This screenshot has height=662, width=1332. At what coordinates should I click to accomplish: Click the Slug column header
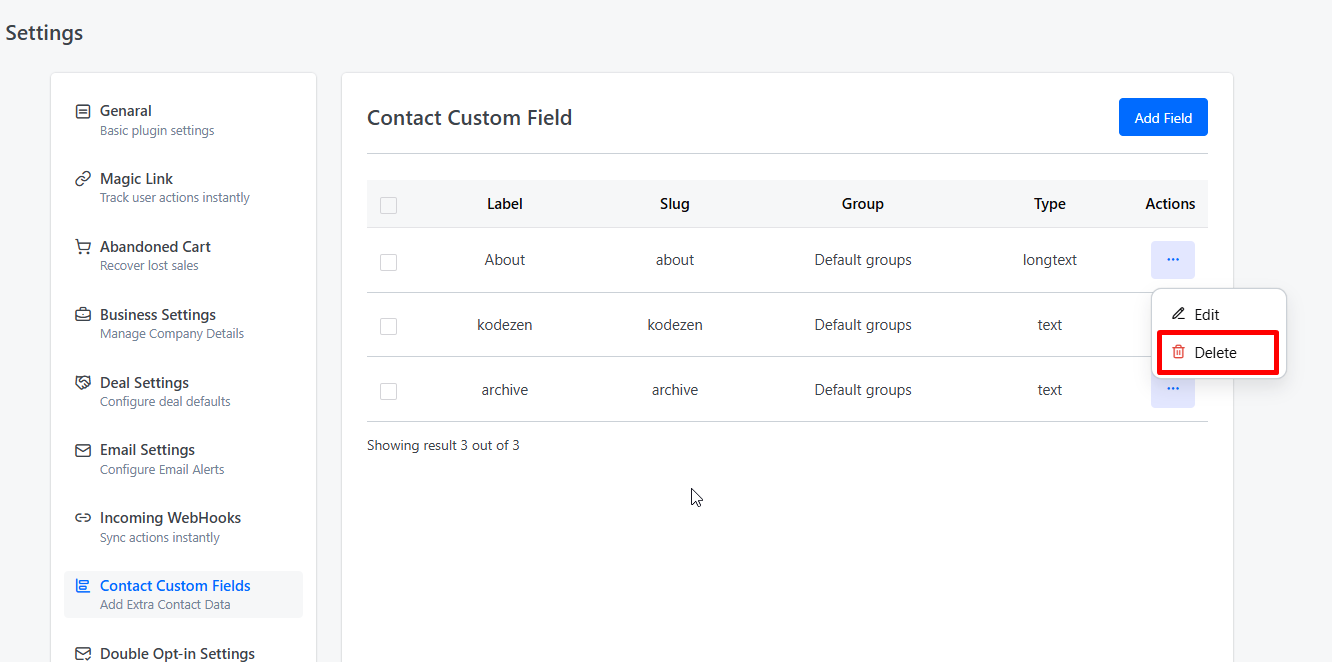point(675,204)
